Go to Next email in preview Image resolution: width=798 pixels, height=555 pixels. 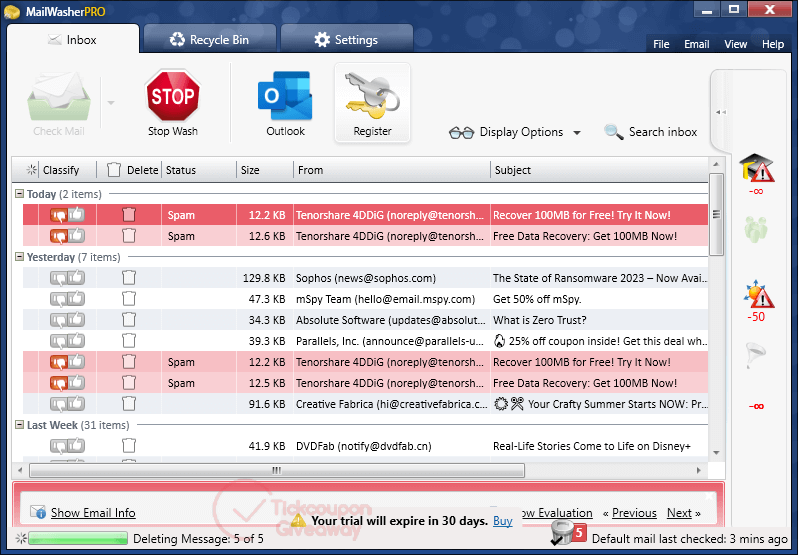pyautogui.click(x=679, y=513)
